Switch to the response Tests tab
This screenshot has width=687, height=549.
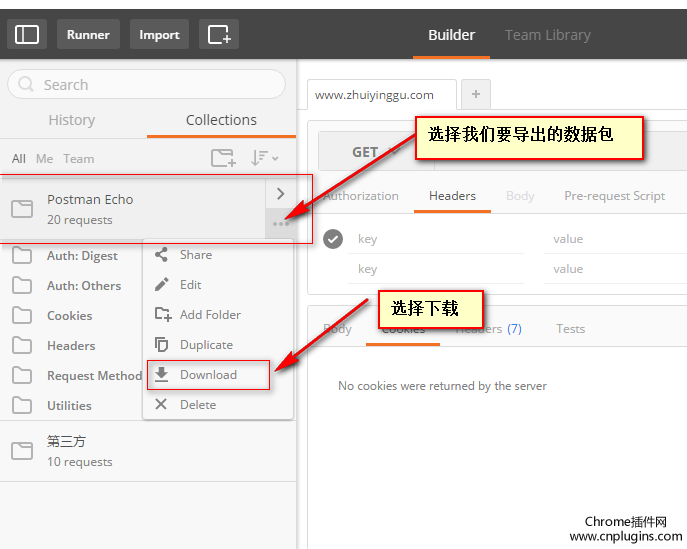(x=570, y=329)
